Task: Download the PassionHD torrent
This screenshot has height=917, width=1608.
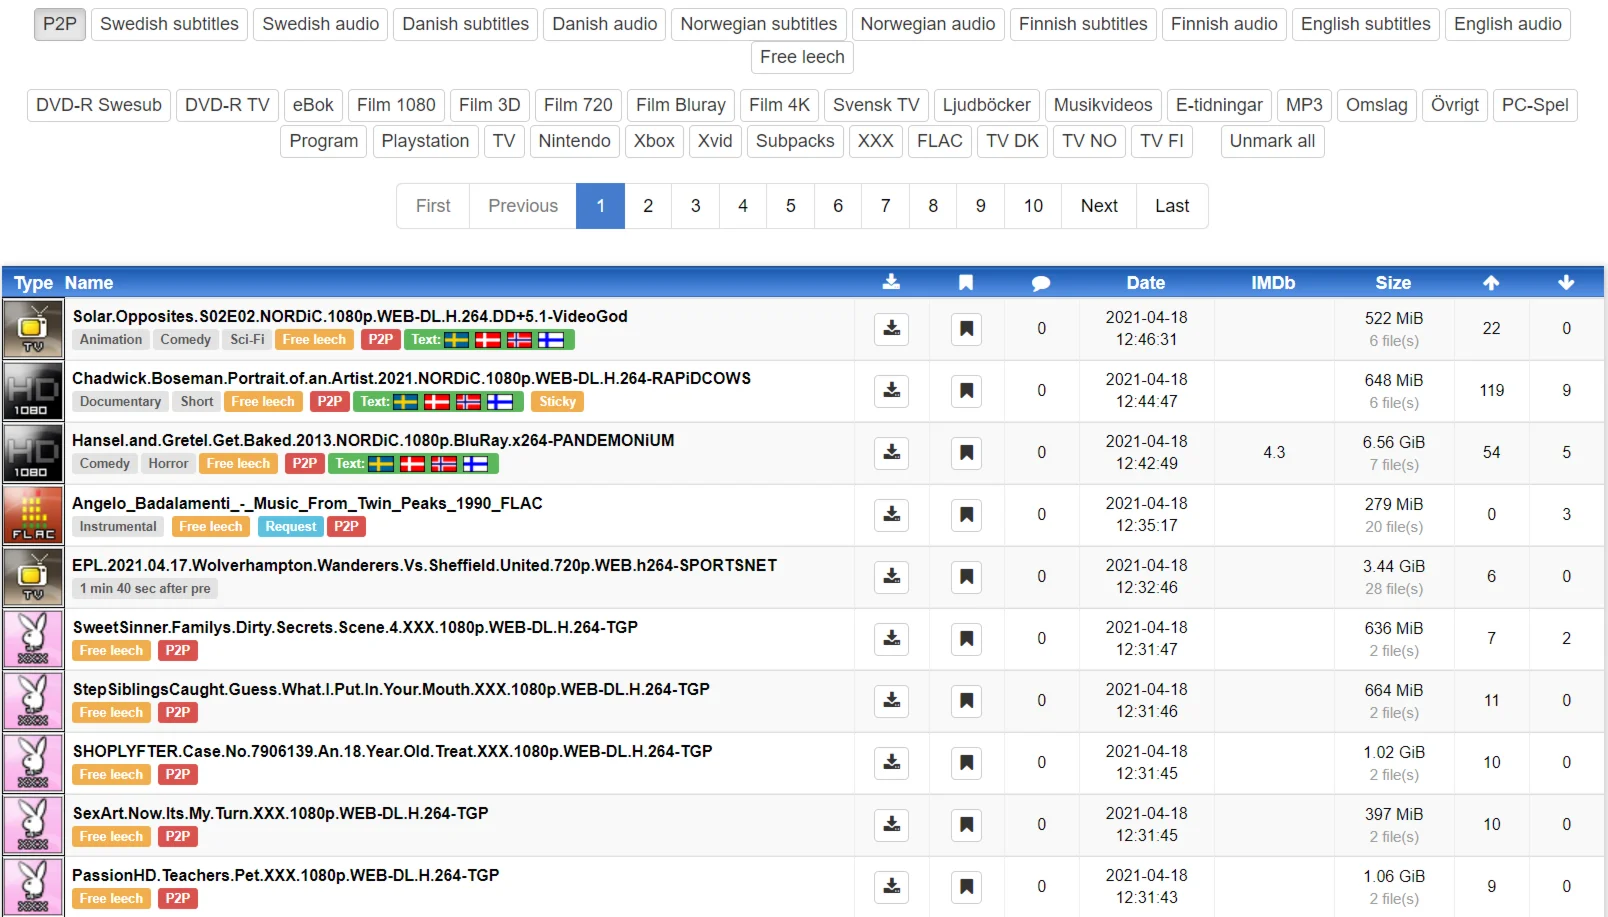Action: coord(891,887)
